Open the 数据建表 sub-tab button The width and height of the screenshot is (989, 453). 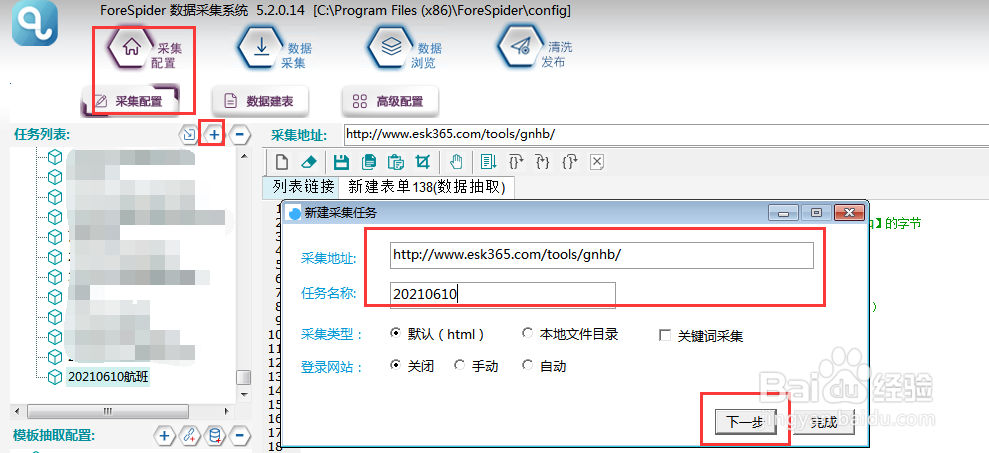(260, 101)
